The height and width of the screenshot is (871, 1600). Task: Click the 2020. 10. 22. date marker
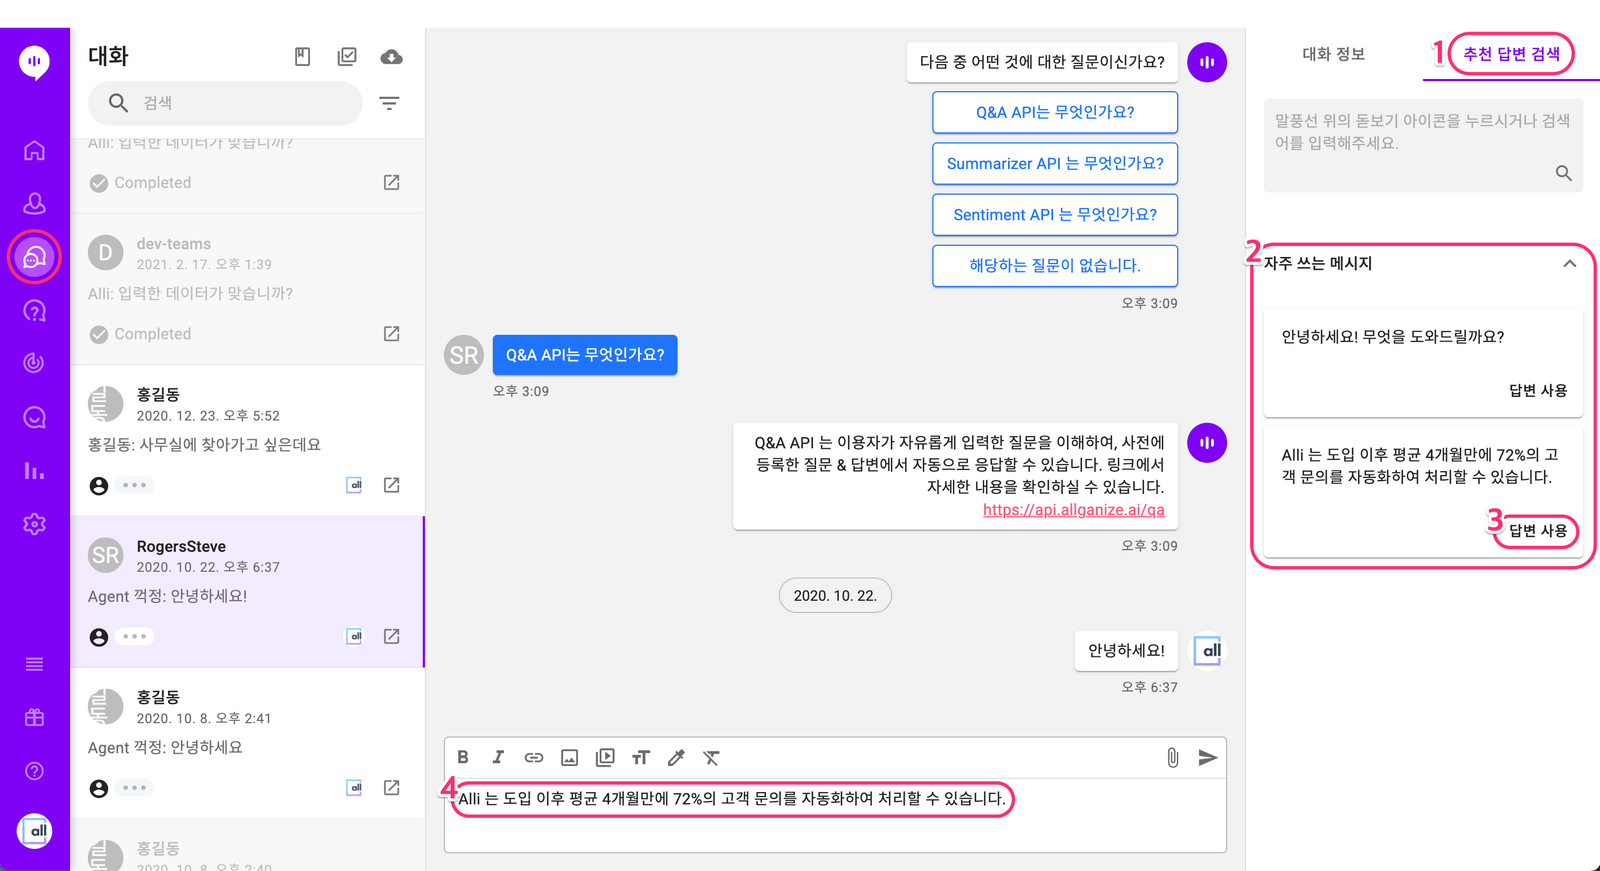point(835,595)
